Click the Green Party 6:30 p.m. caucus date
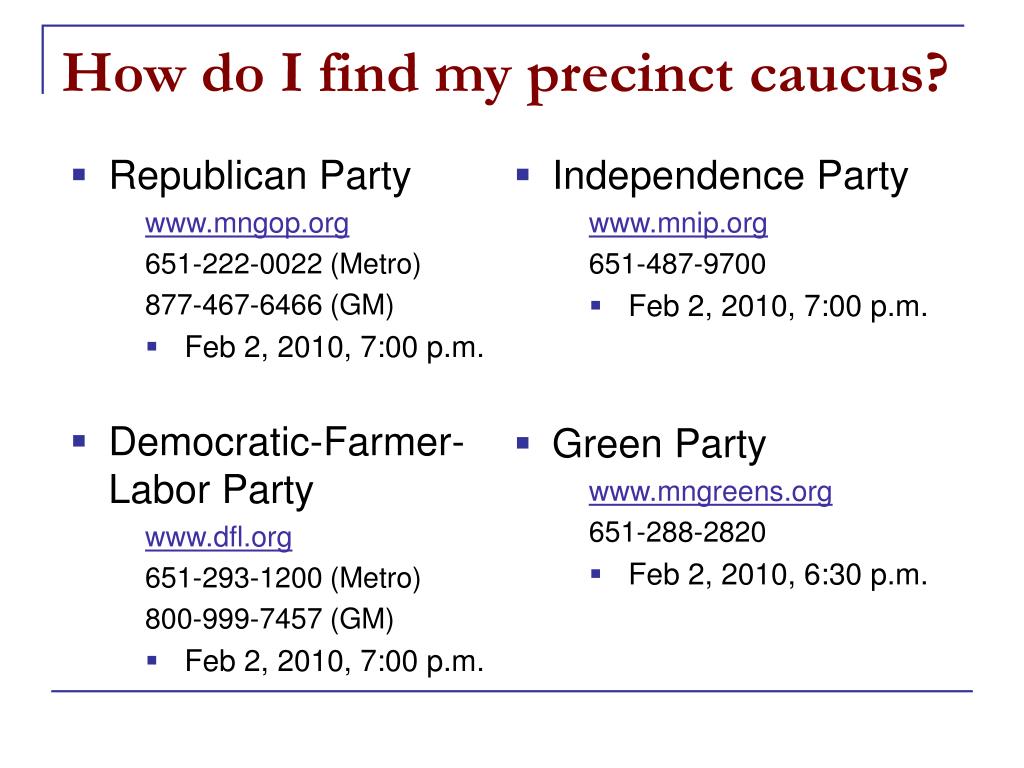 (x=778, y=575)
